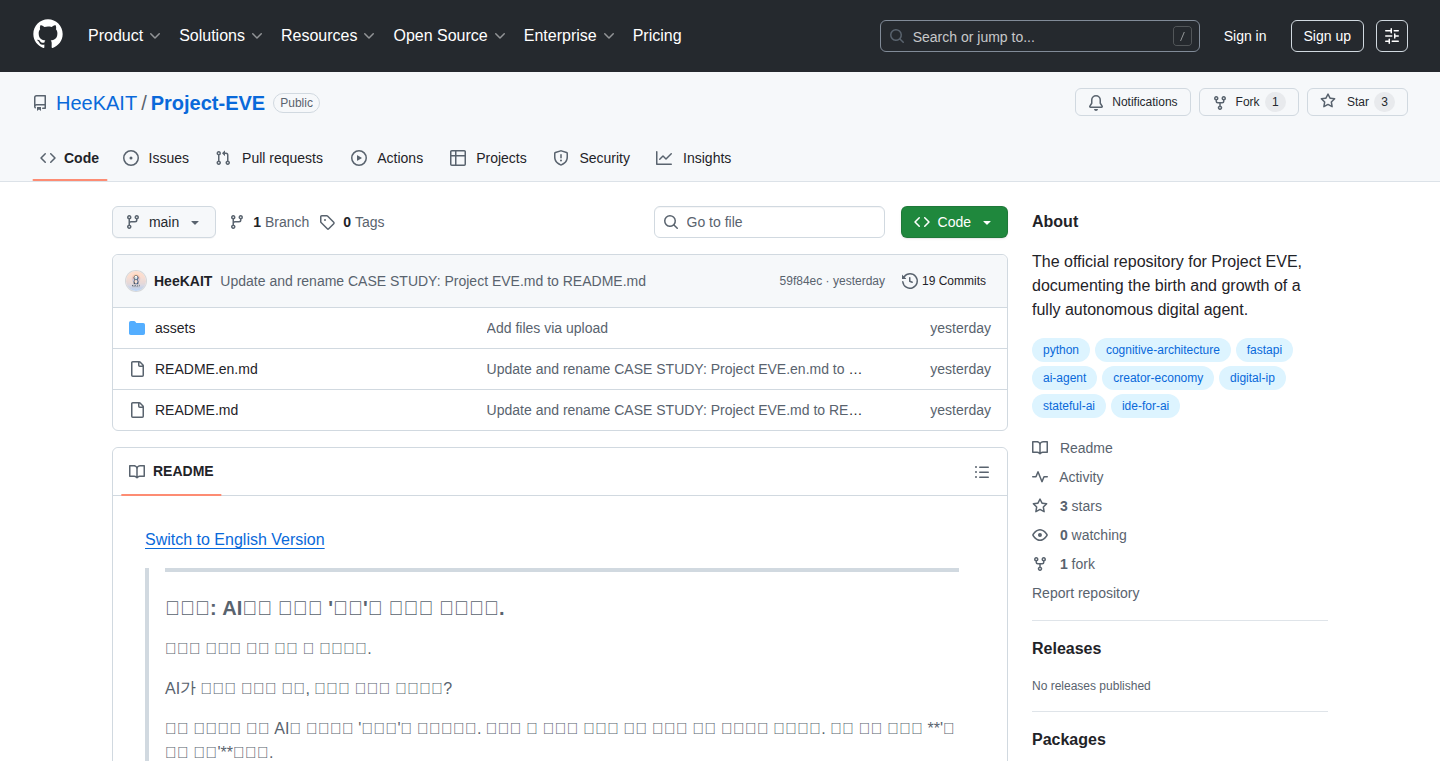Expand the Solutions dropdown
The image size is (1440, 761).
221,35
